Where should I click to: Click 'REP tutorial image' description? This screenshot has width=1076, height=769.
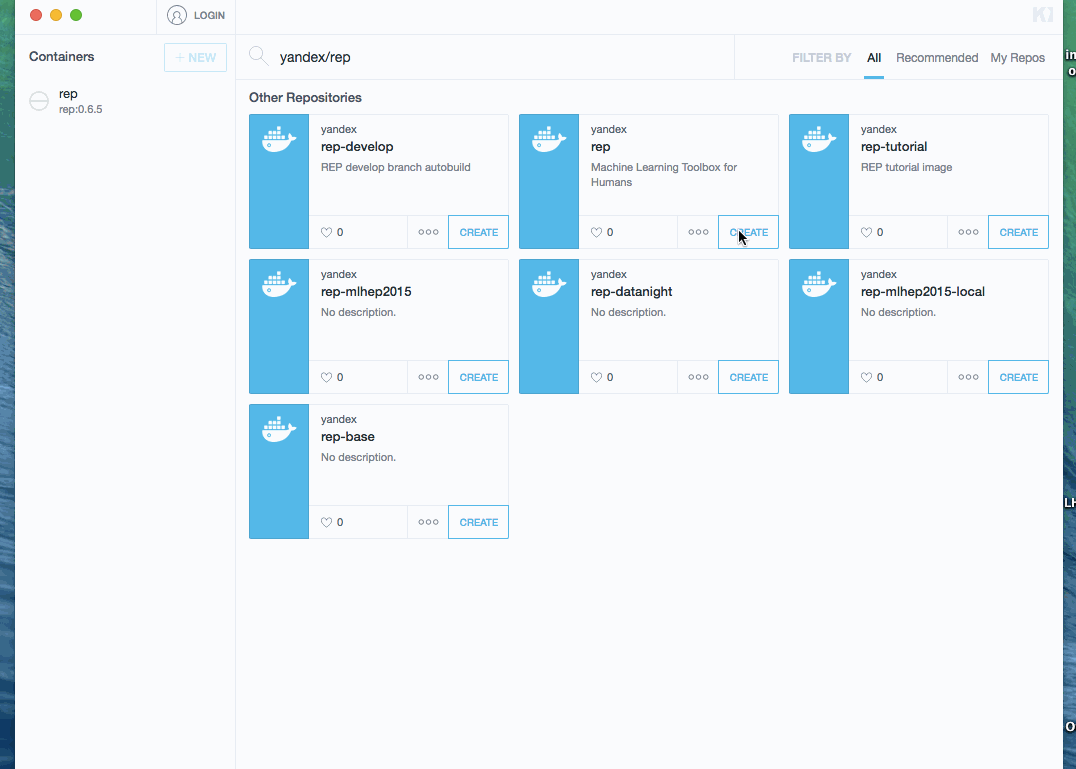coord(906,167)
